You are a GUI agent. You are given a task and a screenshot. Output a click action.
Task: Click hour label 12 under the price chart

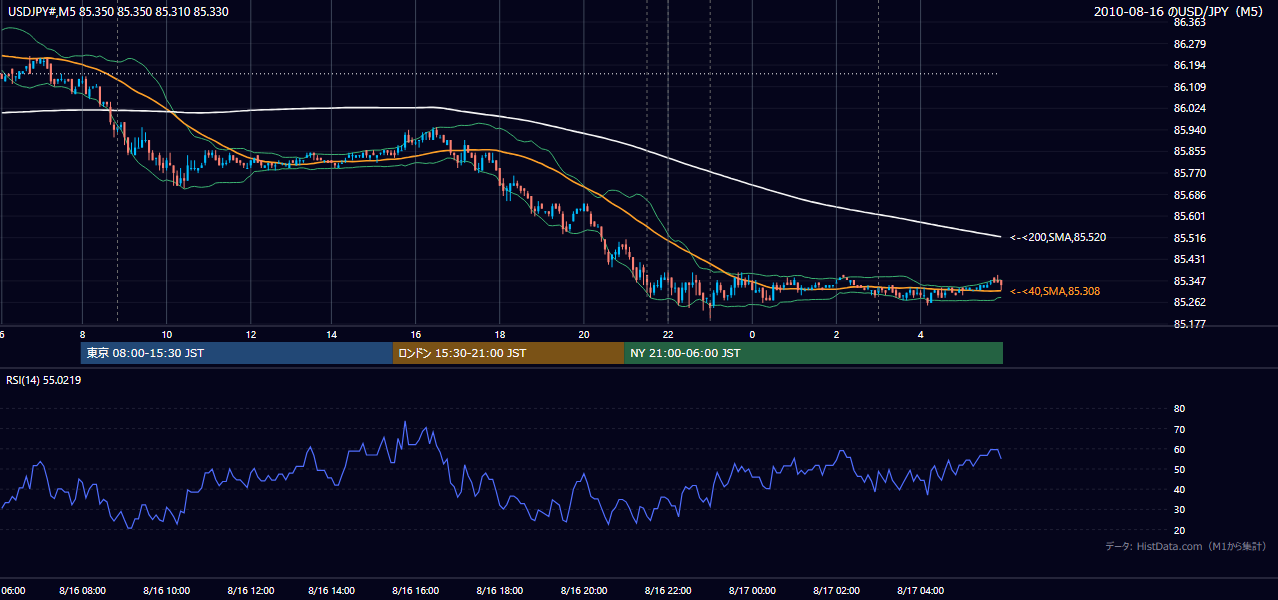[251, 334]
